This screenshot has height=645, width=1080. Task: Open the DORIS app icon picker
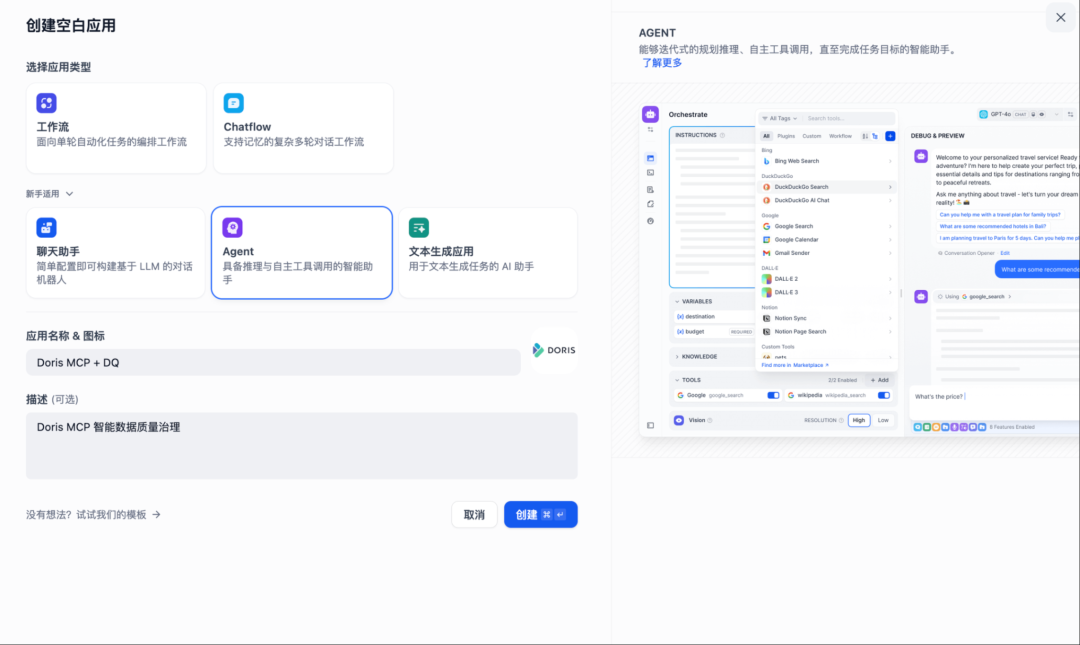pos(554,350)
